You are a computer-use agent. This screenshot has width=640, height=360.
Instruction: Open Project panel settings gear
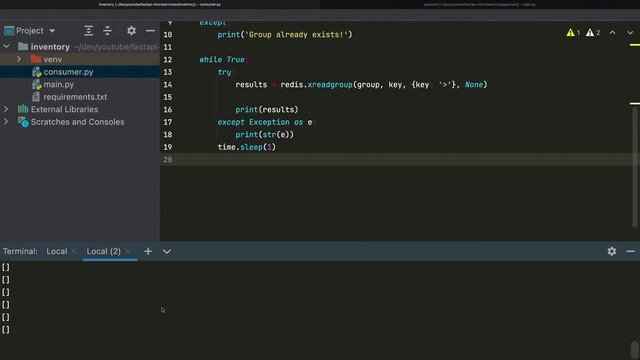[x=131, y=31]
